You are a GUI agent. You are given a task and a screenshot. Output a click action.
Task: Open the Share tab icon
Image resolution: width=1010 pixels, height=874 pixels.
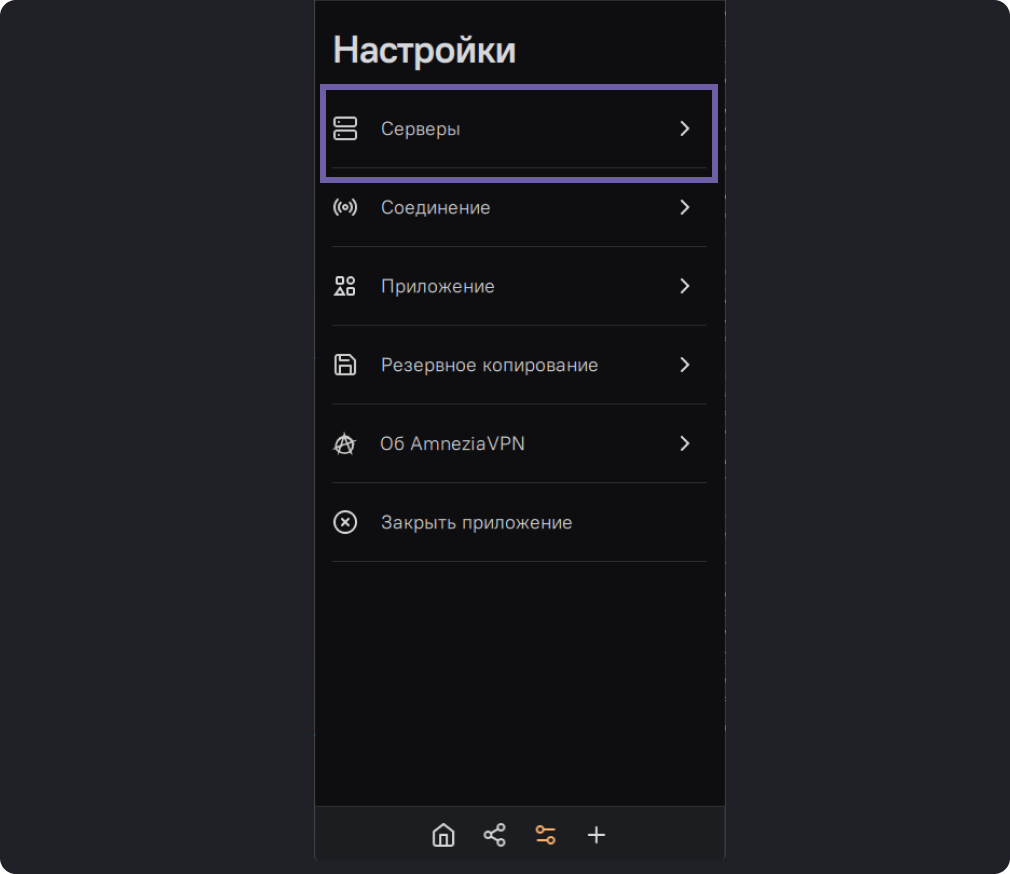[494, 835]
